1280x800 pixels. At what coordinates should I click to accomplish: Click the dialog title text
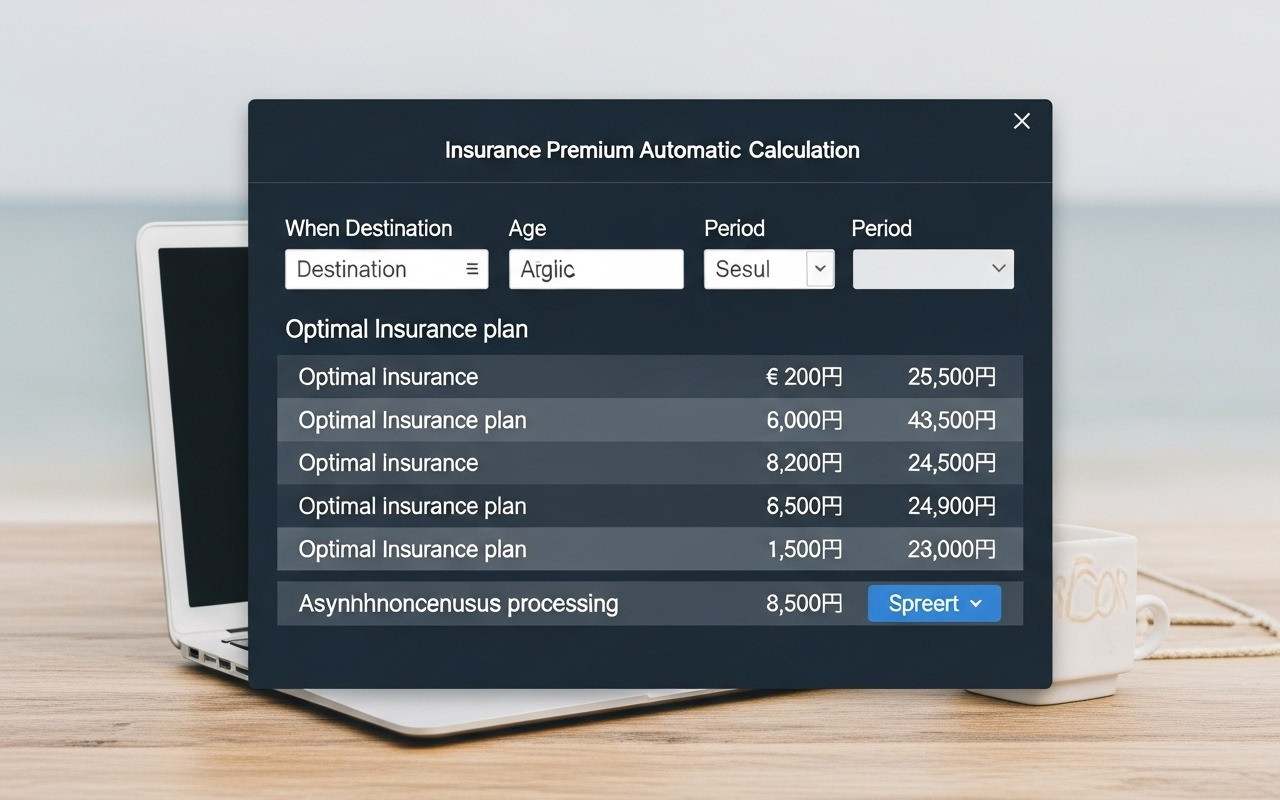tap(652, 150)
